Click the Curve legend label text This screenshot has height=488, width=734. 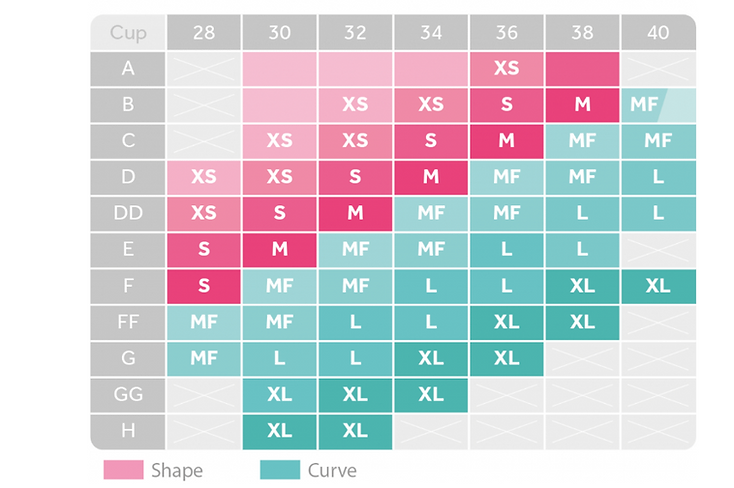[x=332, y=470]
